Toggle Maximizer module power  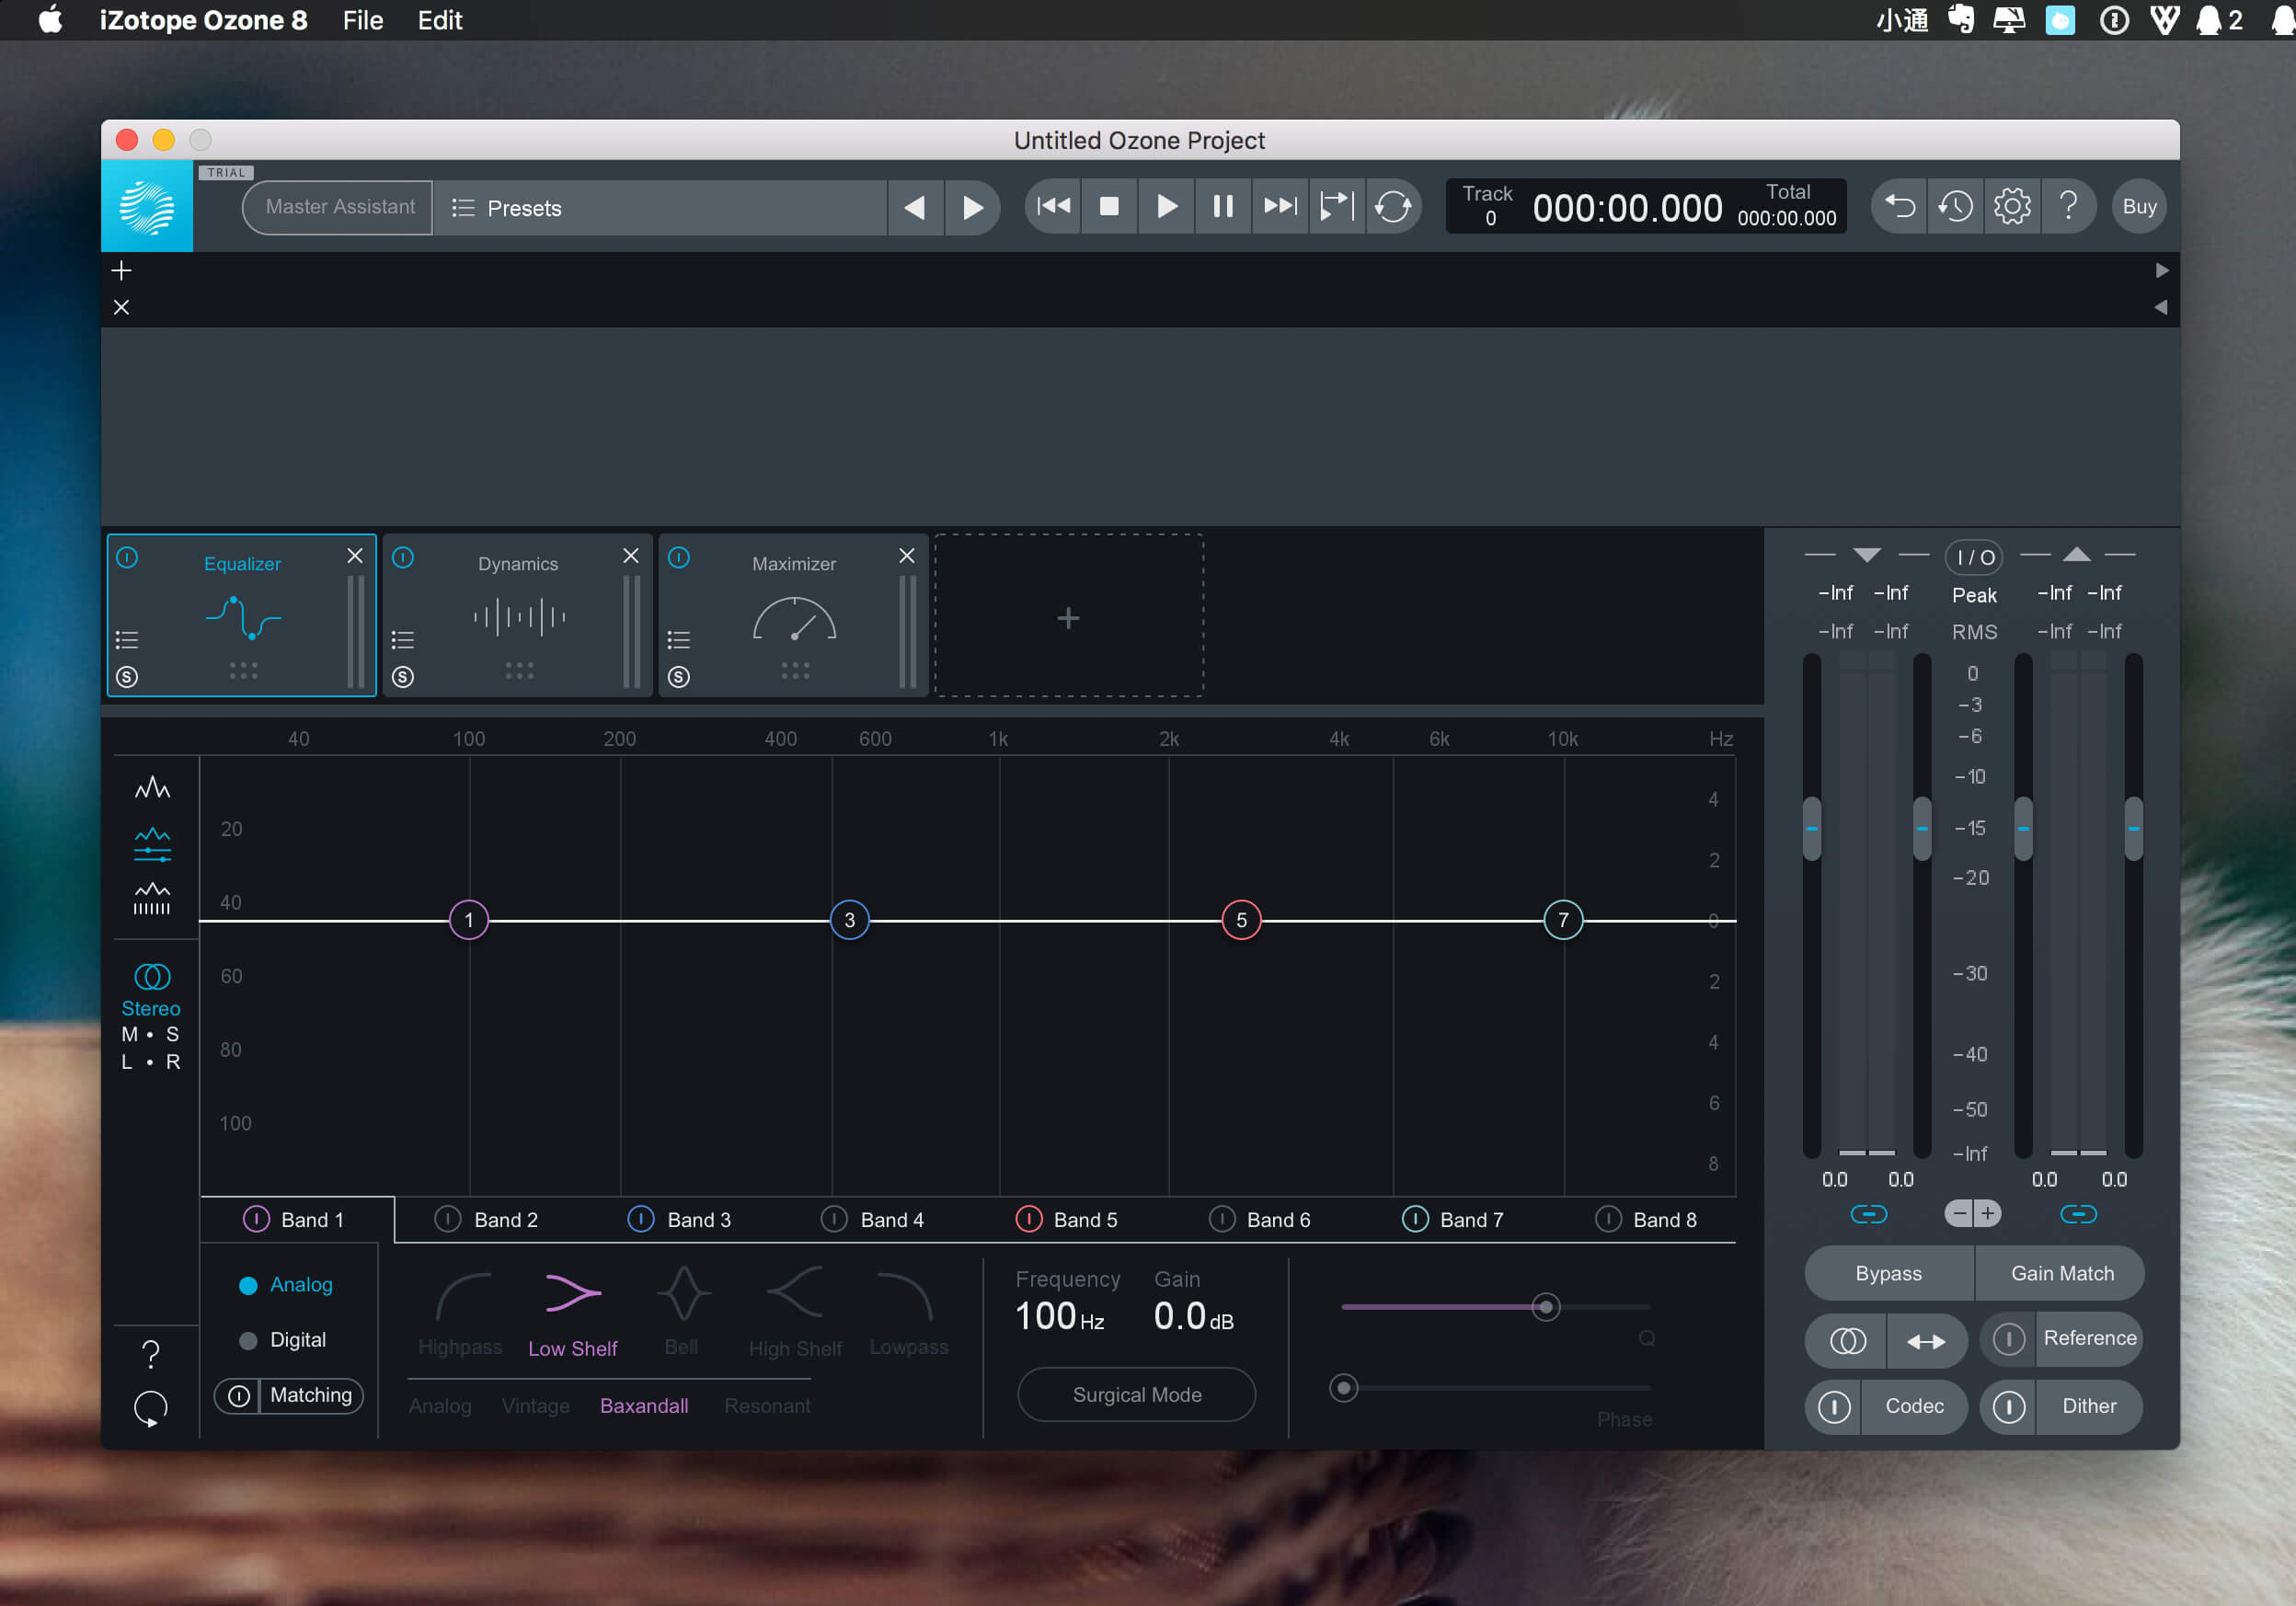679,557
